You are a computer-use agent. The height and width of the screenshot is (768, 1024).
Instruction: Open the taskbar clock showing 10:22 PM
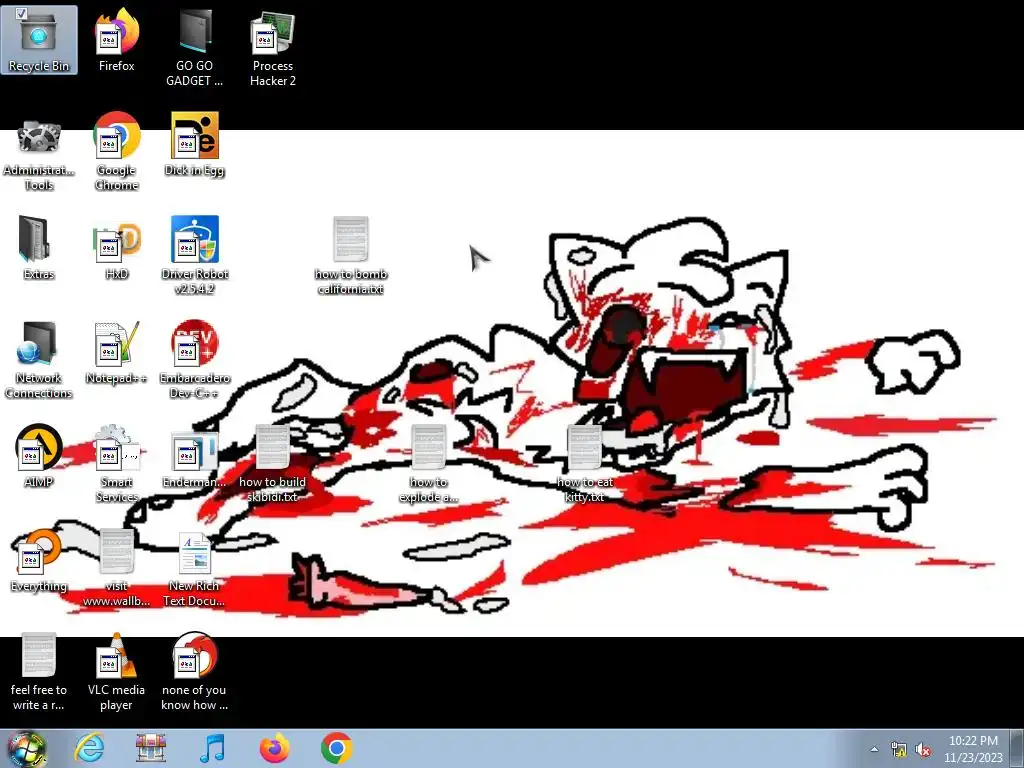tap(973, 749)
